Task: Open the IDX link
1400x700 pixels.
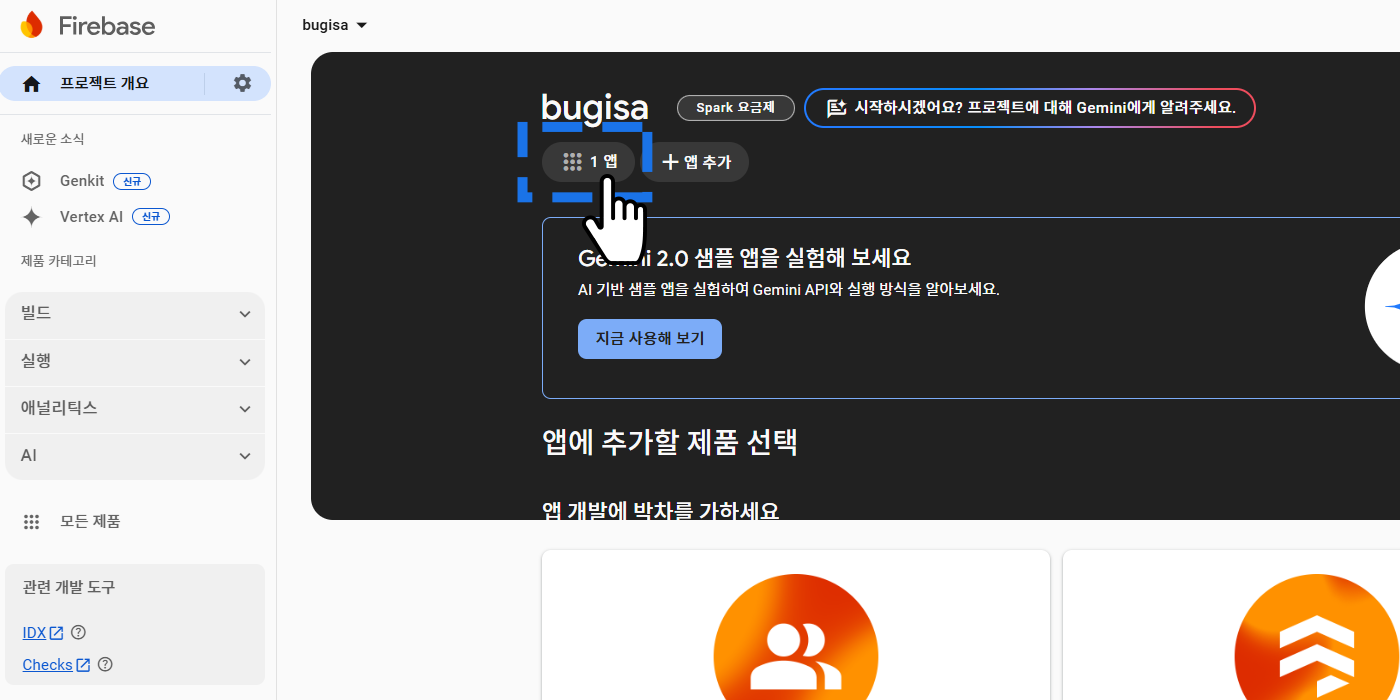Action: coord(34,633)
